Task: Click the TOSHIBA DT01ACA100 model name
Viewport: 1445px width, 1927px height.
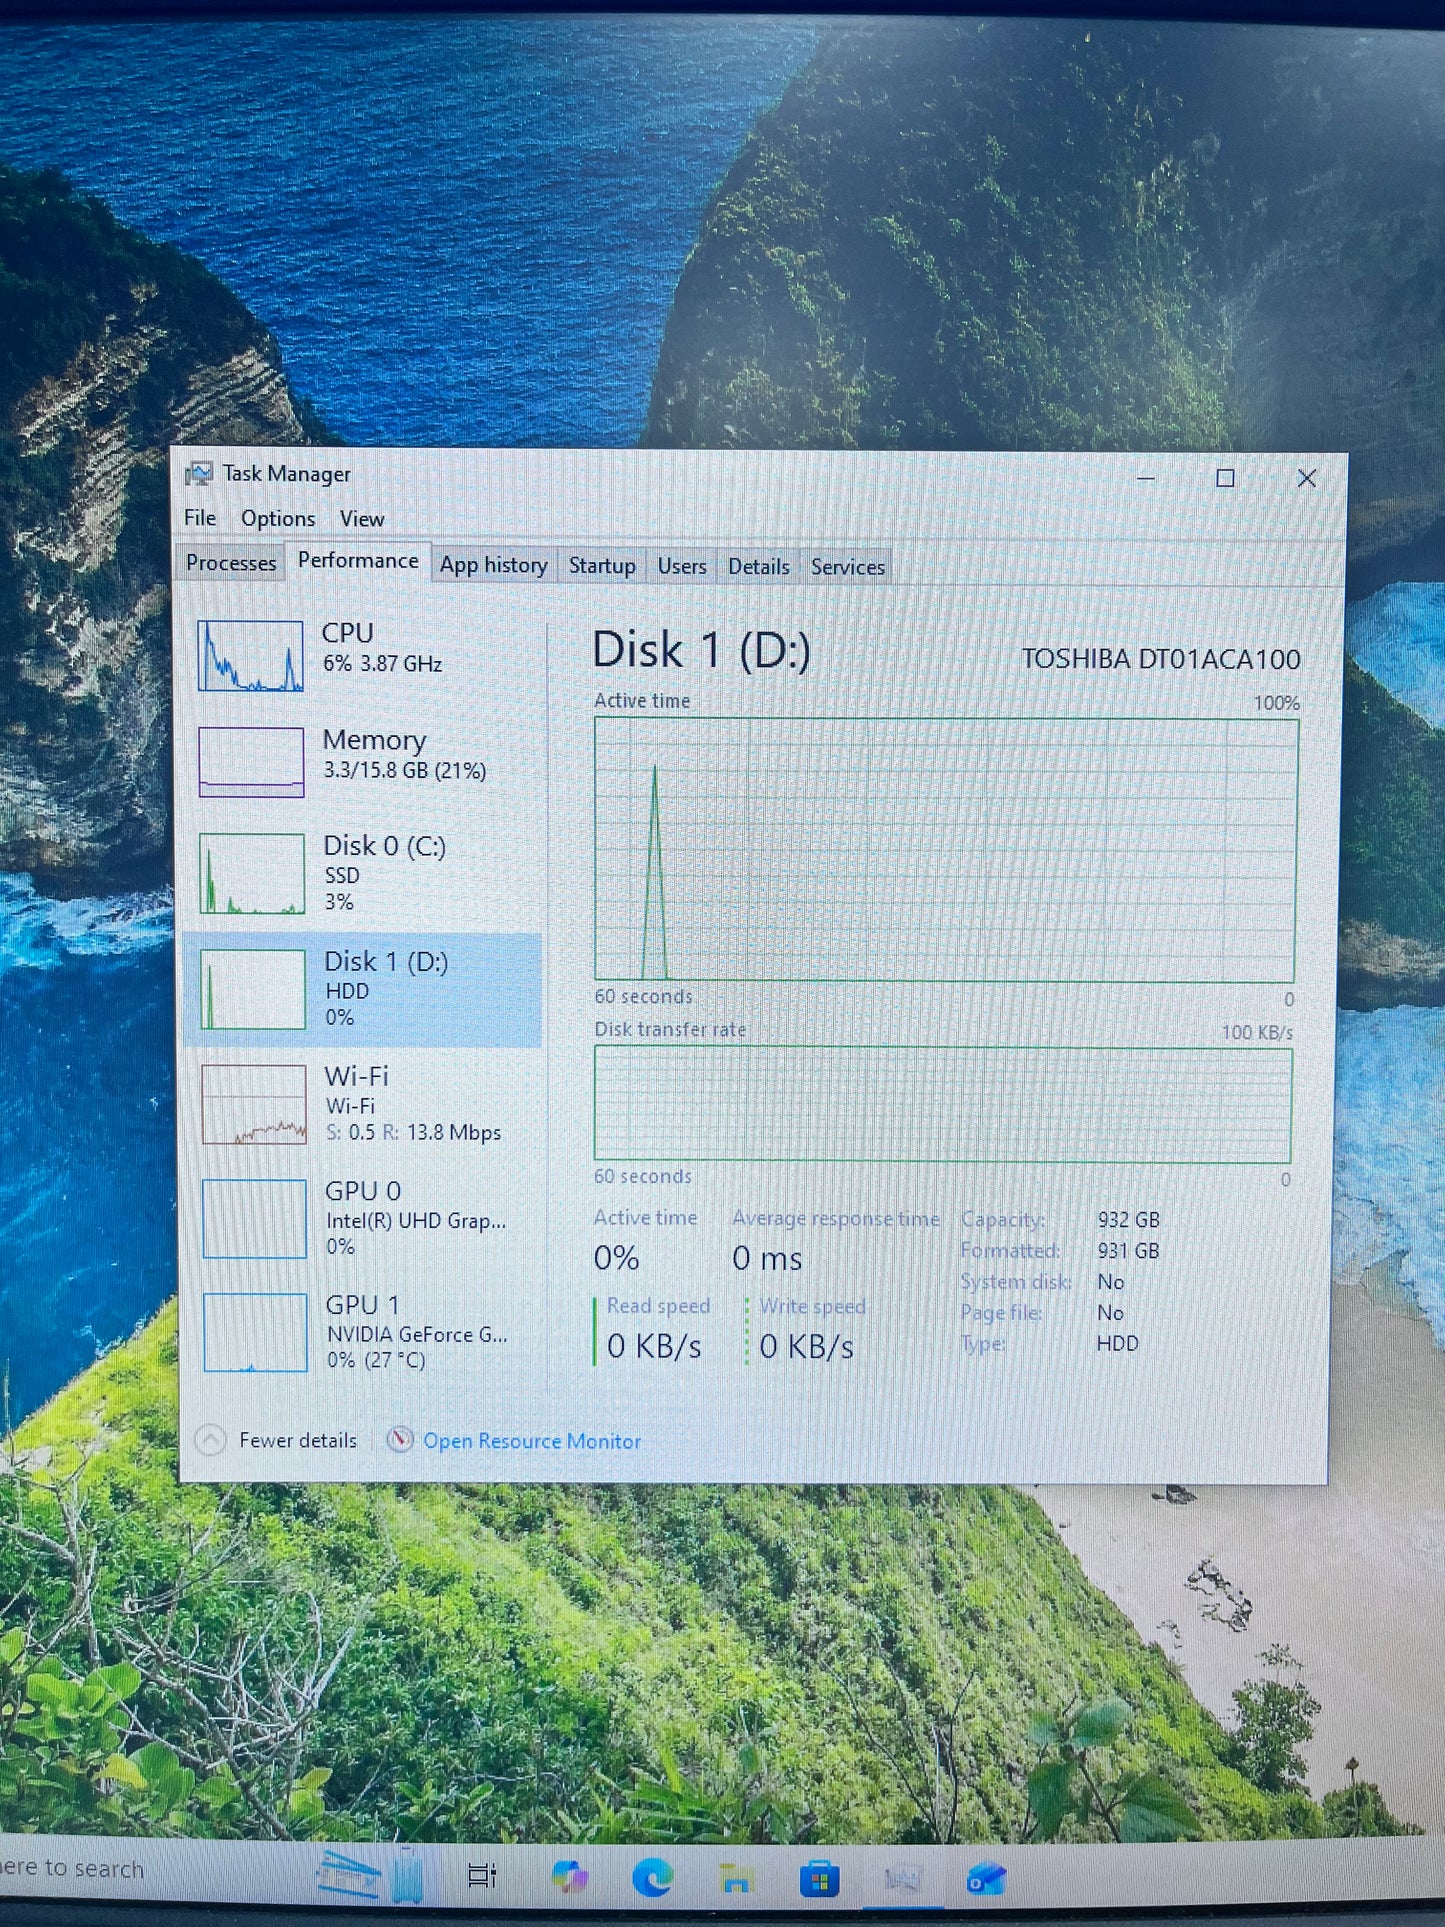Action: tap(1161, 660)
